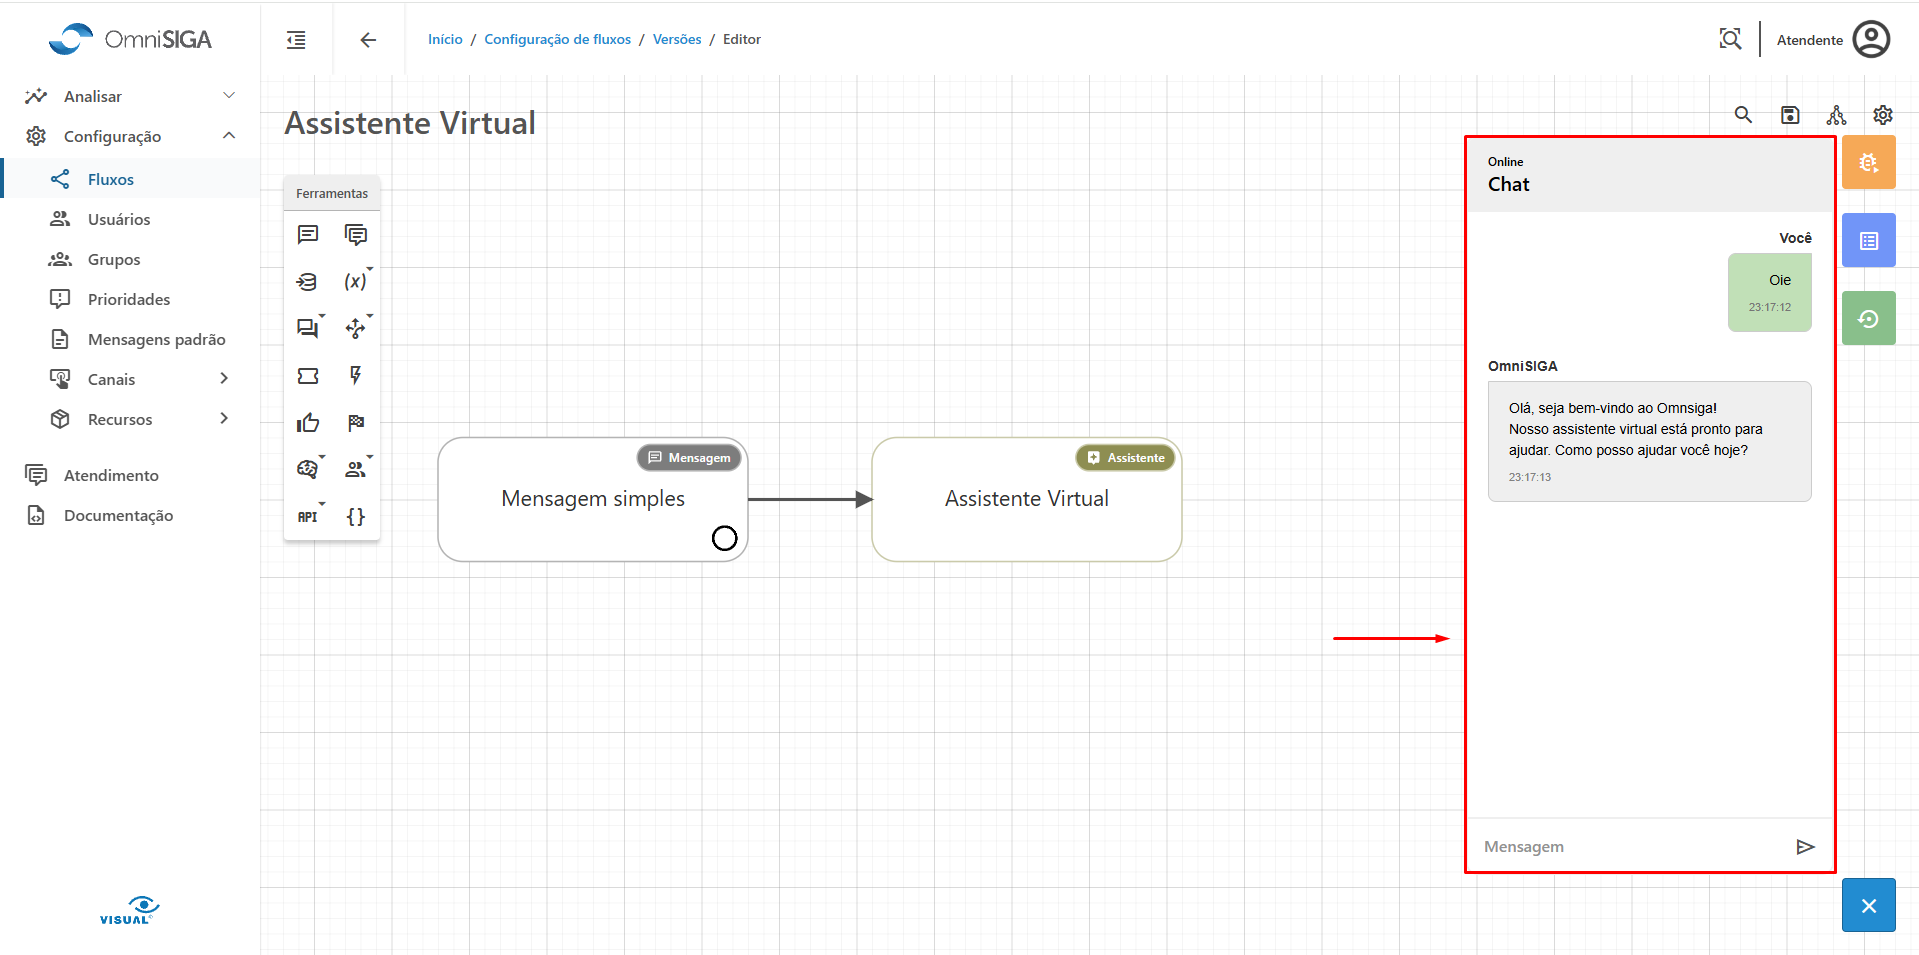Start debug with the orange bug button
This screenshot has width=1919, height=955.
(x=1869, y=163)
